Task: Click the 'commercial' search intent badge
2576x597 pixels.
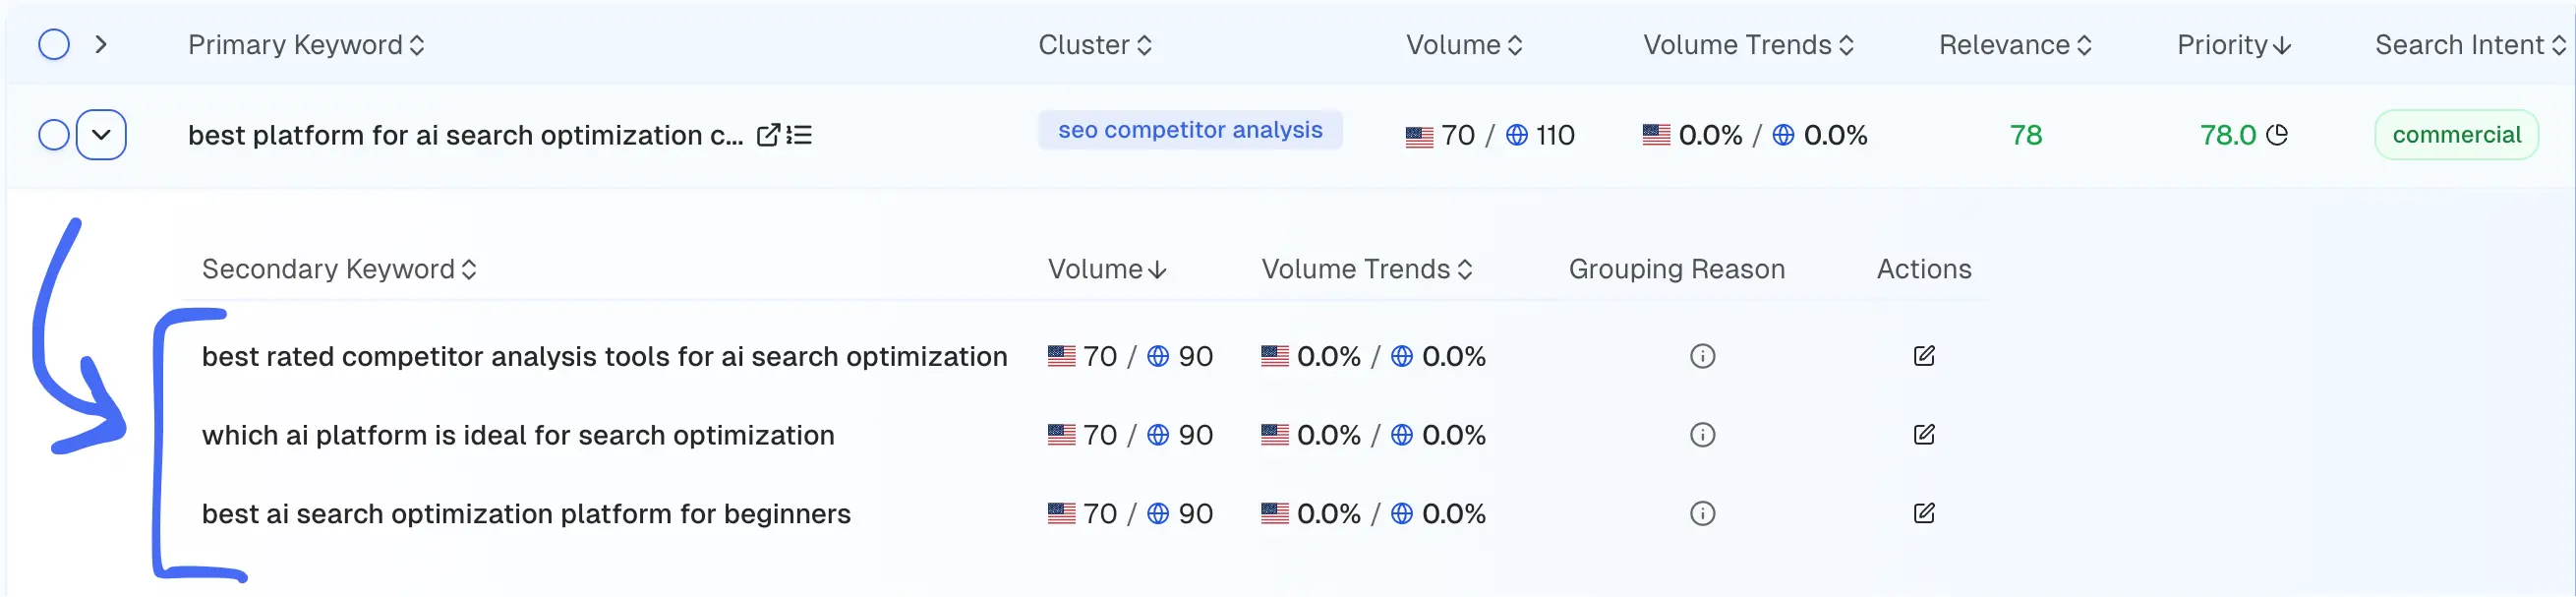Action: pos(2455,135)
